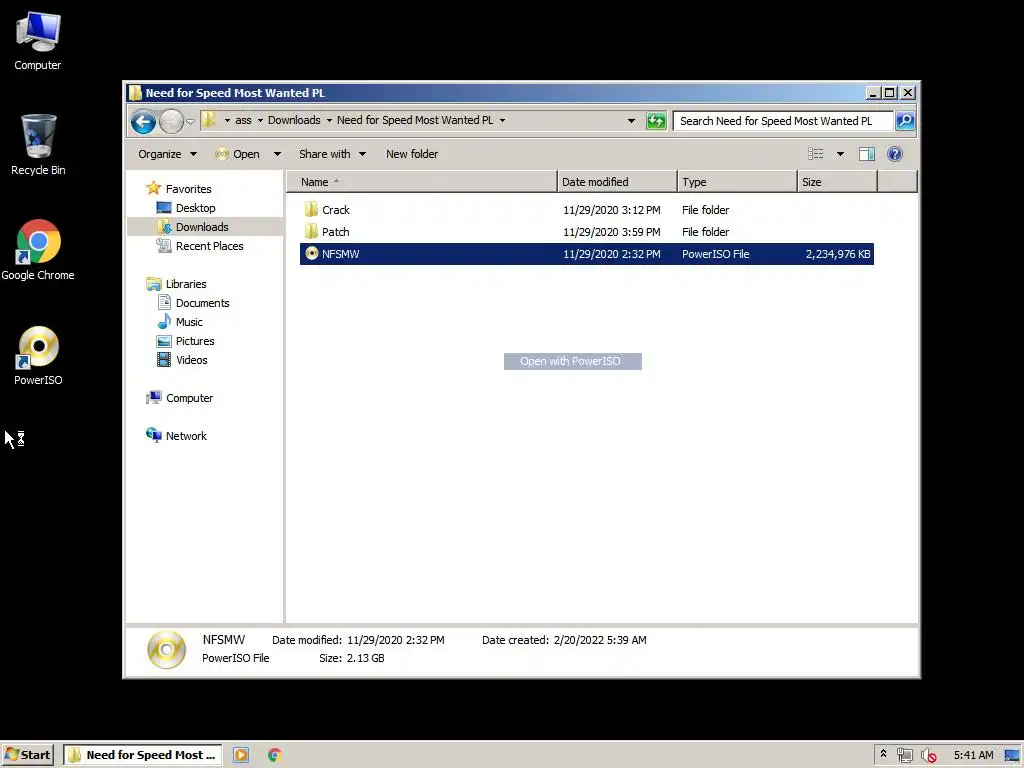Click the Downloads breadcrumb in address bar
The width and height of the screenshot is (1024, 768).
[294, 120]
